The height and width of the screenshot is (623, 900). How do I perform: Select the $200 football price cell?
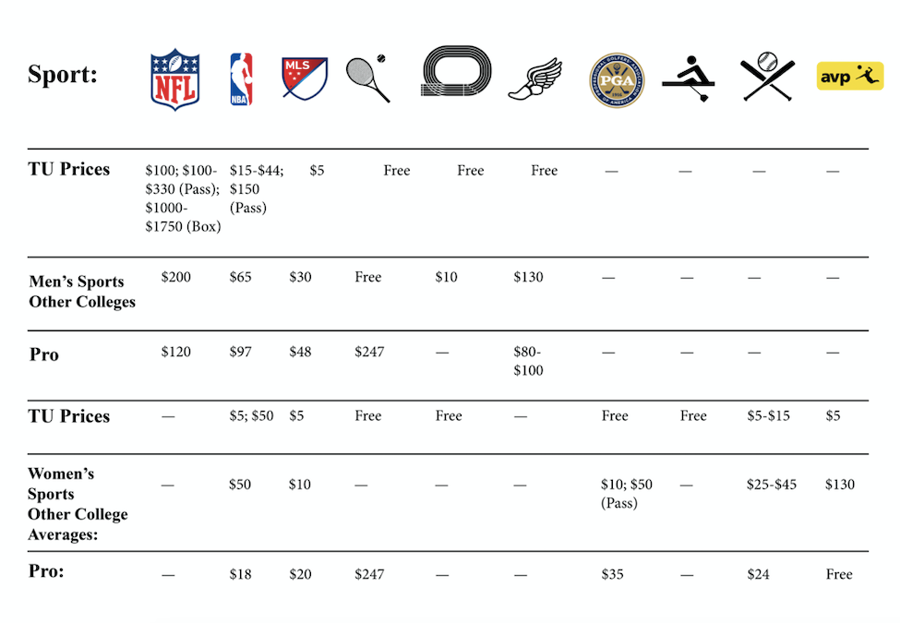(176, 277)
